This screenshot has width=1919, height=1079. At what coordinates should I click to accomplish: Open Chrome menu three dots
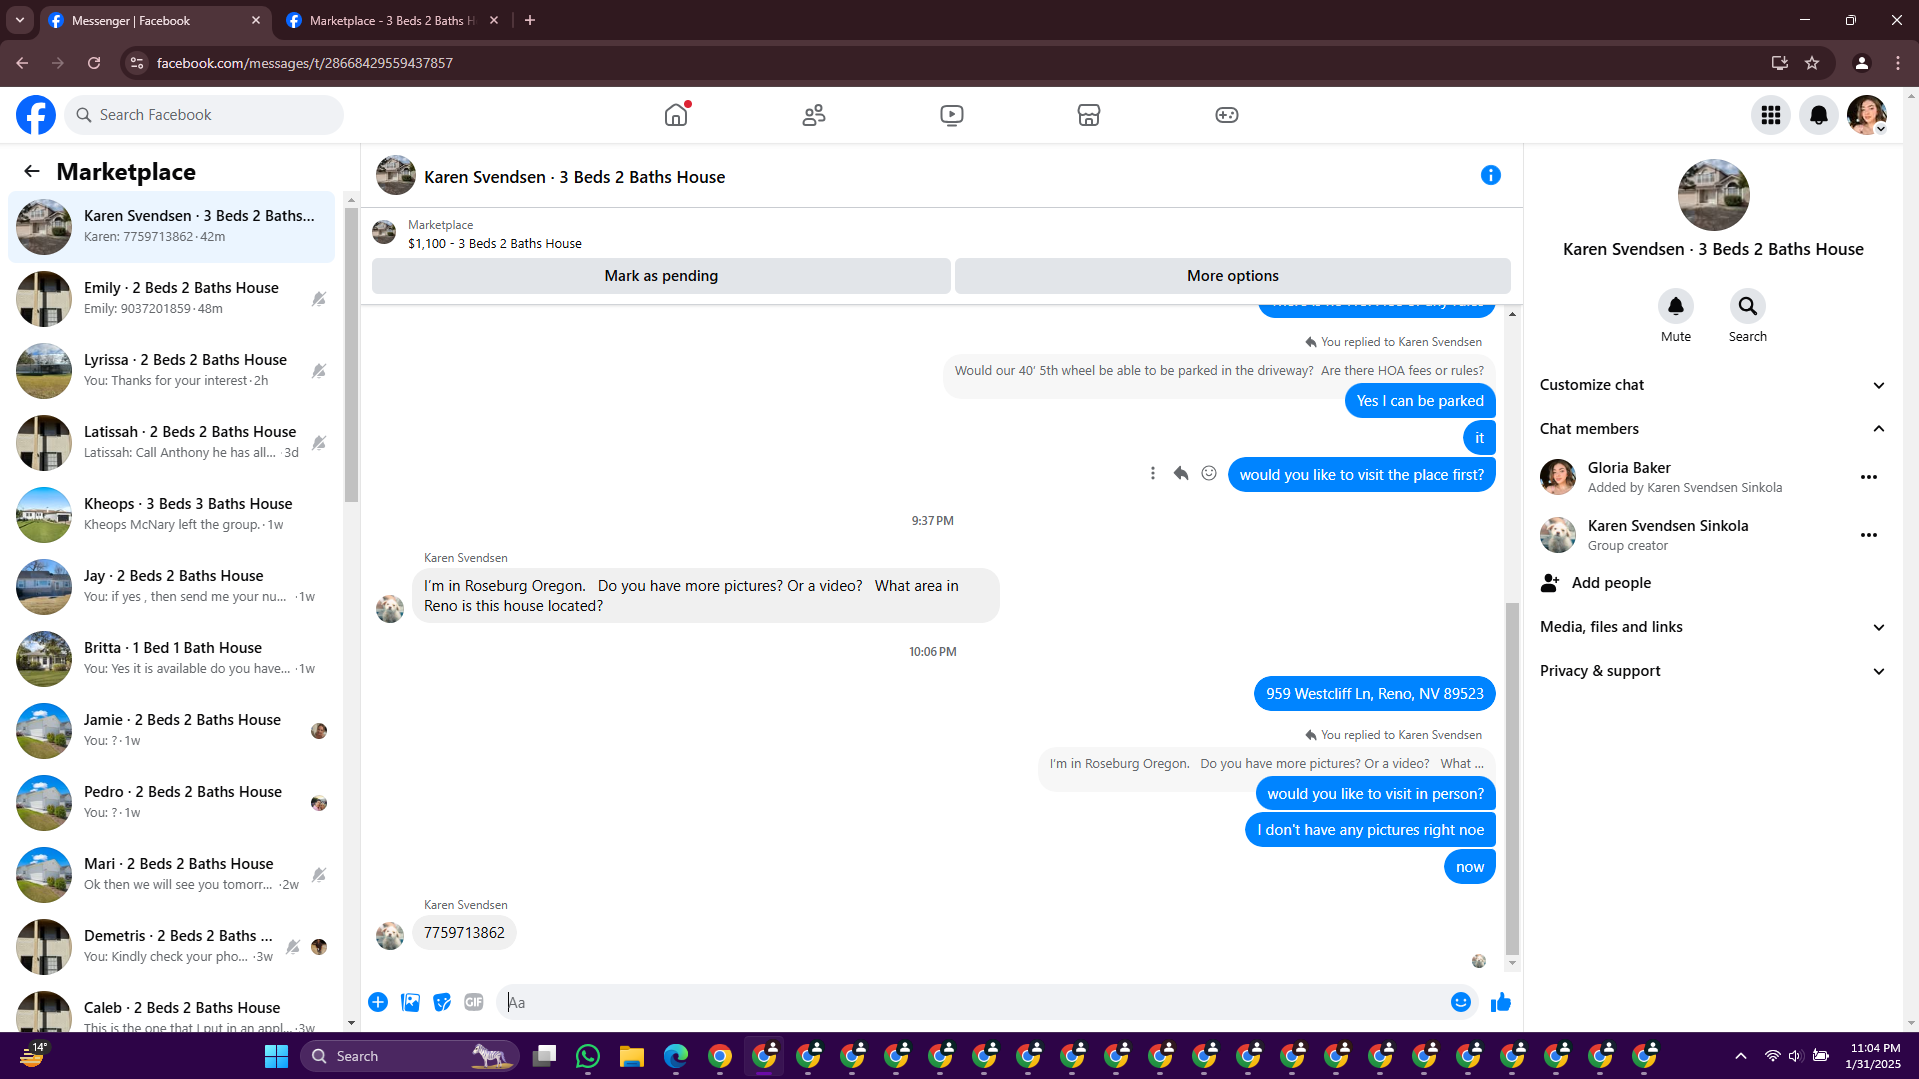point(1898,63)
